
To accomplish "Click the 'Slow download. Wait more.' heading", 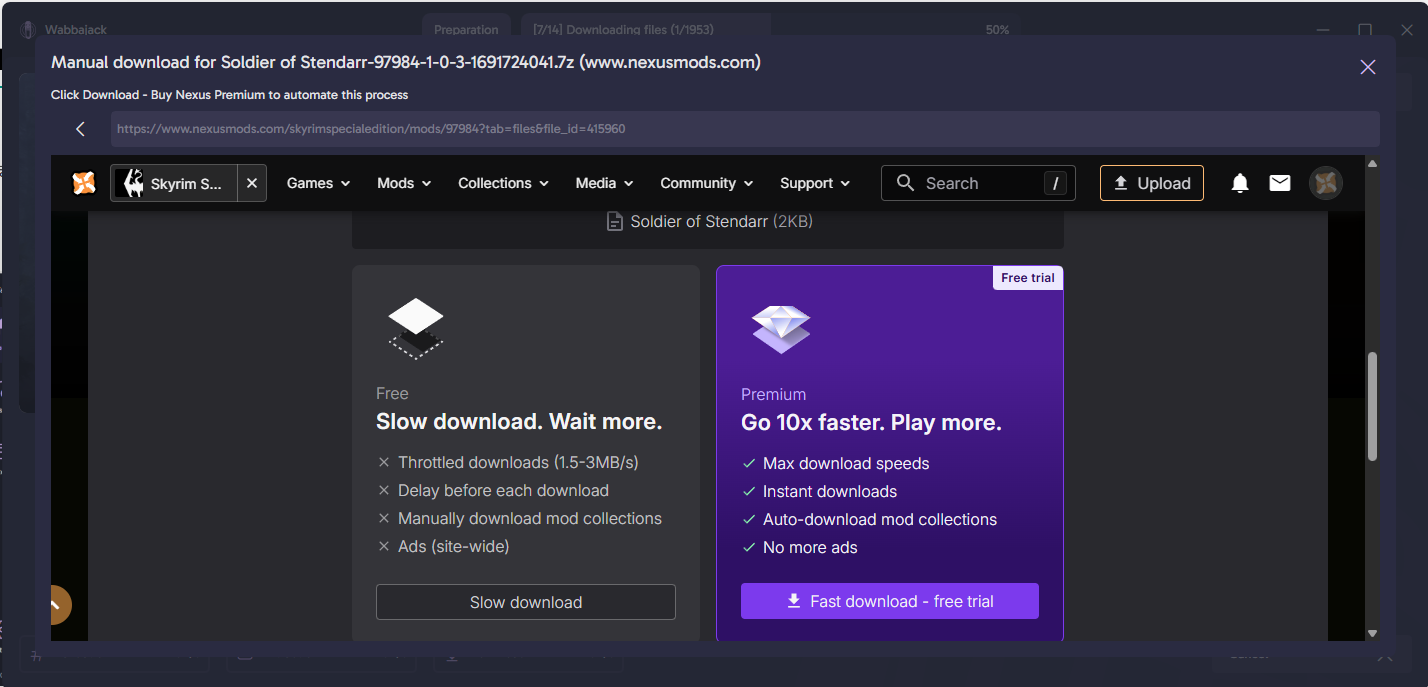I will [x=519, y=422].
